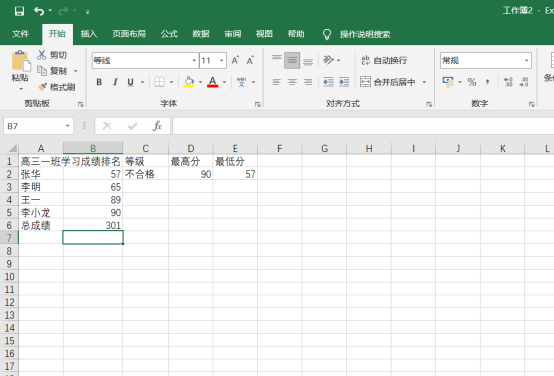Toggle bold formatting
This screenshot has height=376, width=554.
click(x=99, y=82)
